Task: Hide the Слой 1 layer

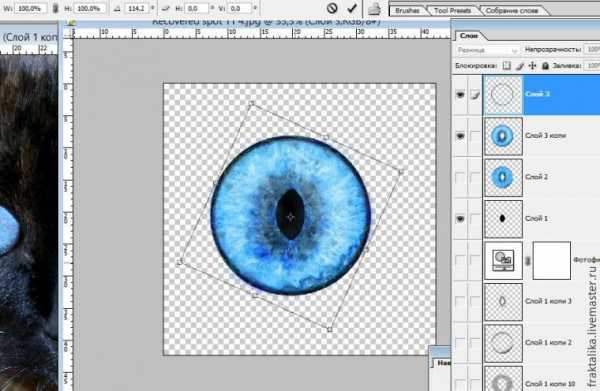Action: coord(460,219)
